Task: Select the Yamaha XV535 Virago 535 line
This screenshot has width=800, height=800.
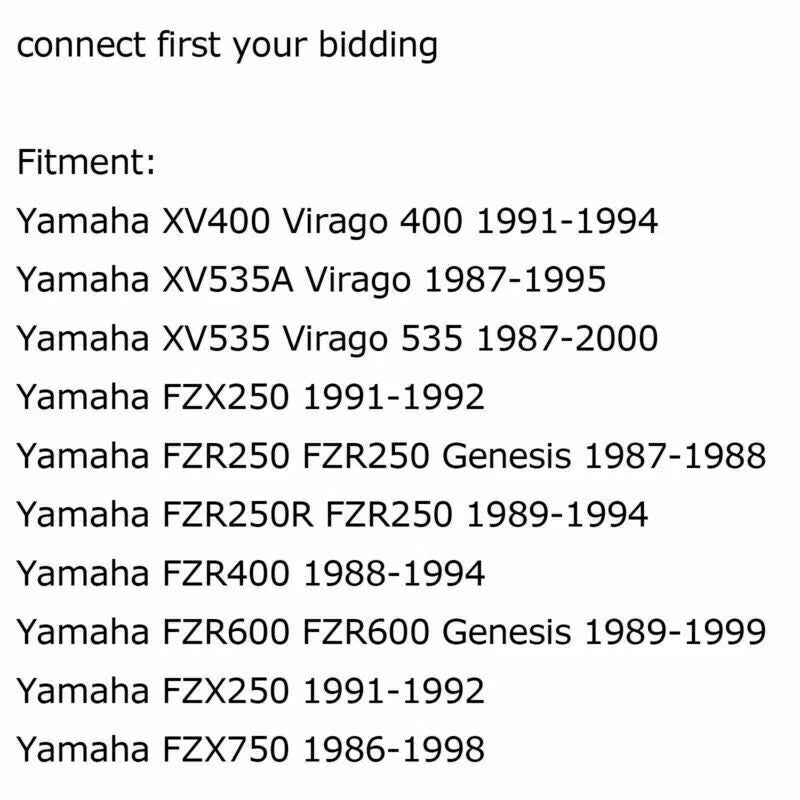Action: [x=337, y=340]
